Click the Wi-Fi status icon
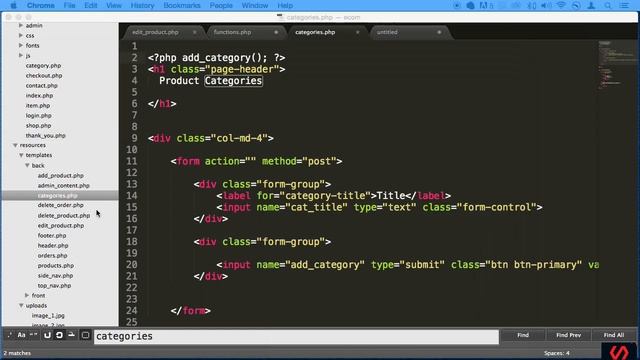The image size is (640, 360). pos(561,5)
